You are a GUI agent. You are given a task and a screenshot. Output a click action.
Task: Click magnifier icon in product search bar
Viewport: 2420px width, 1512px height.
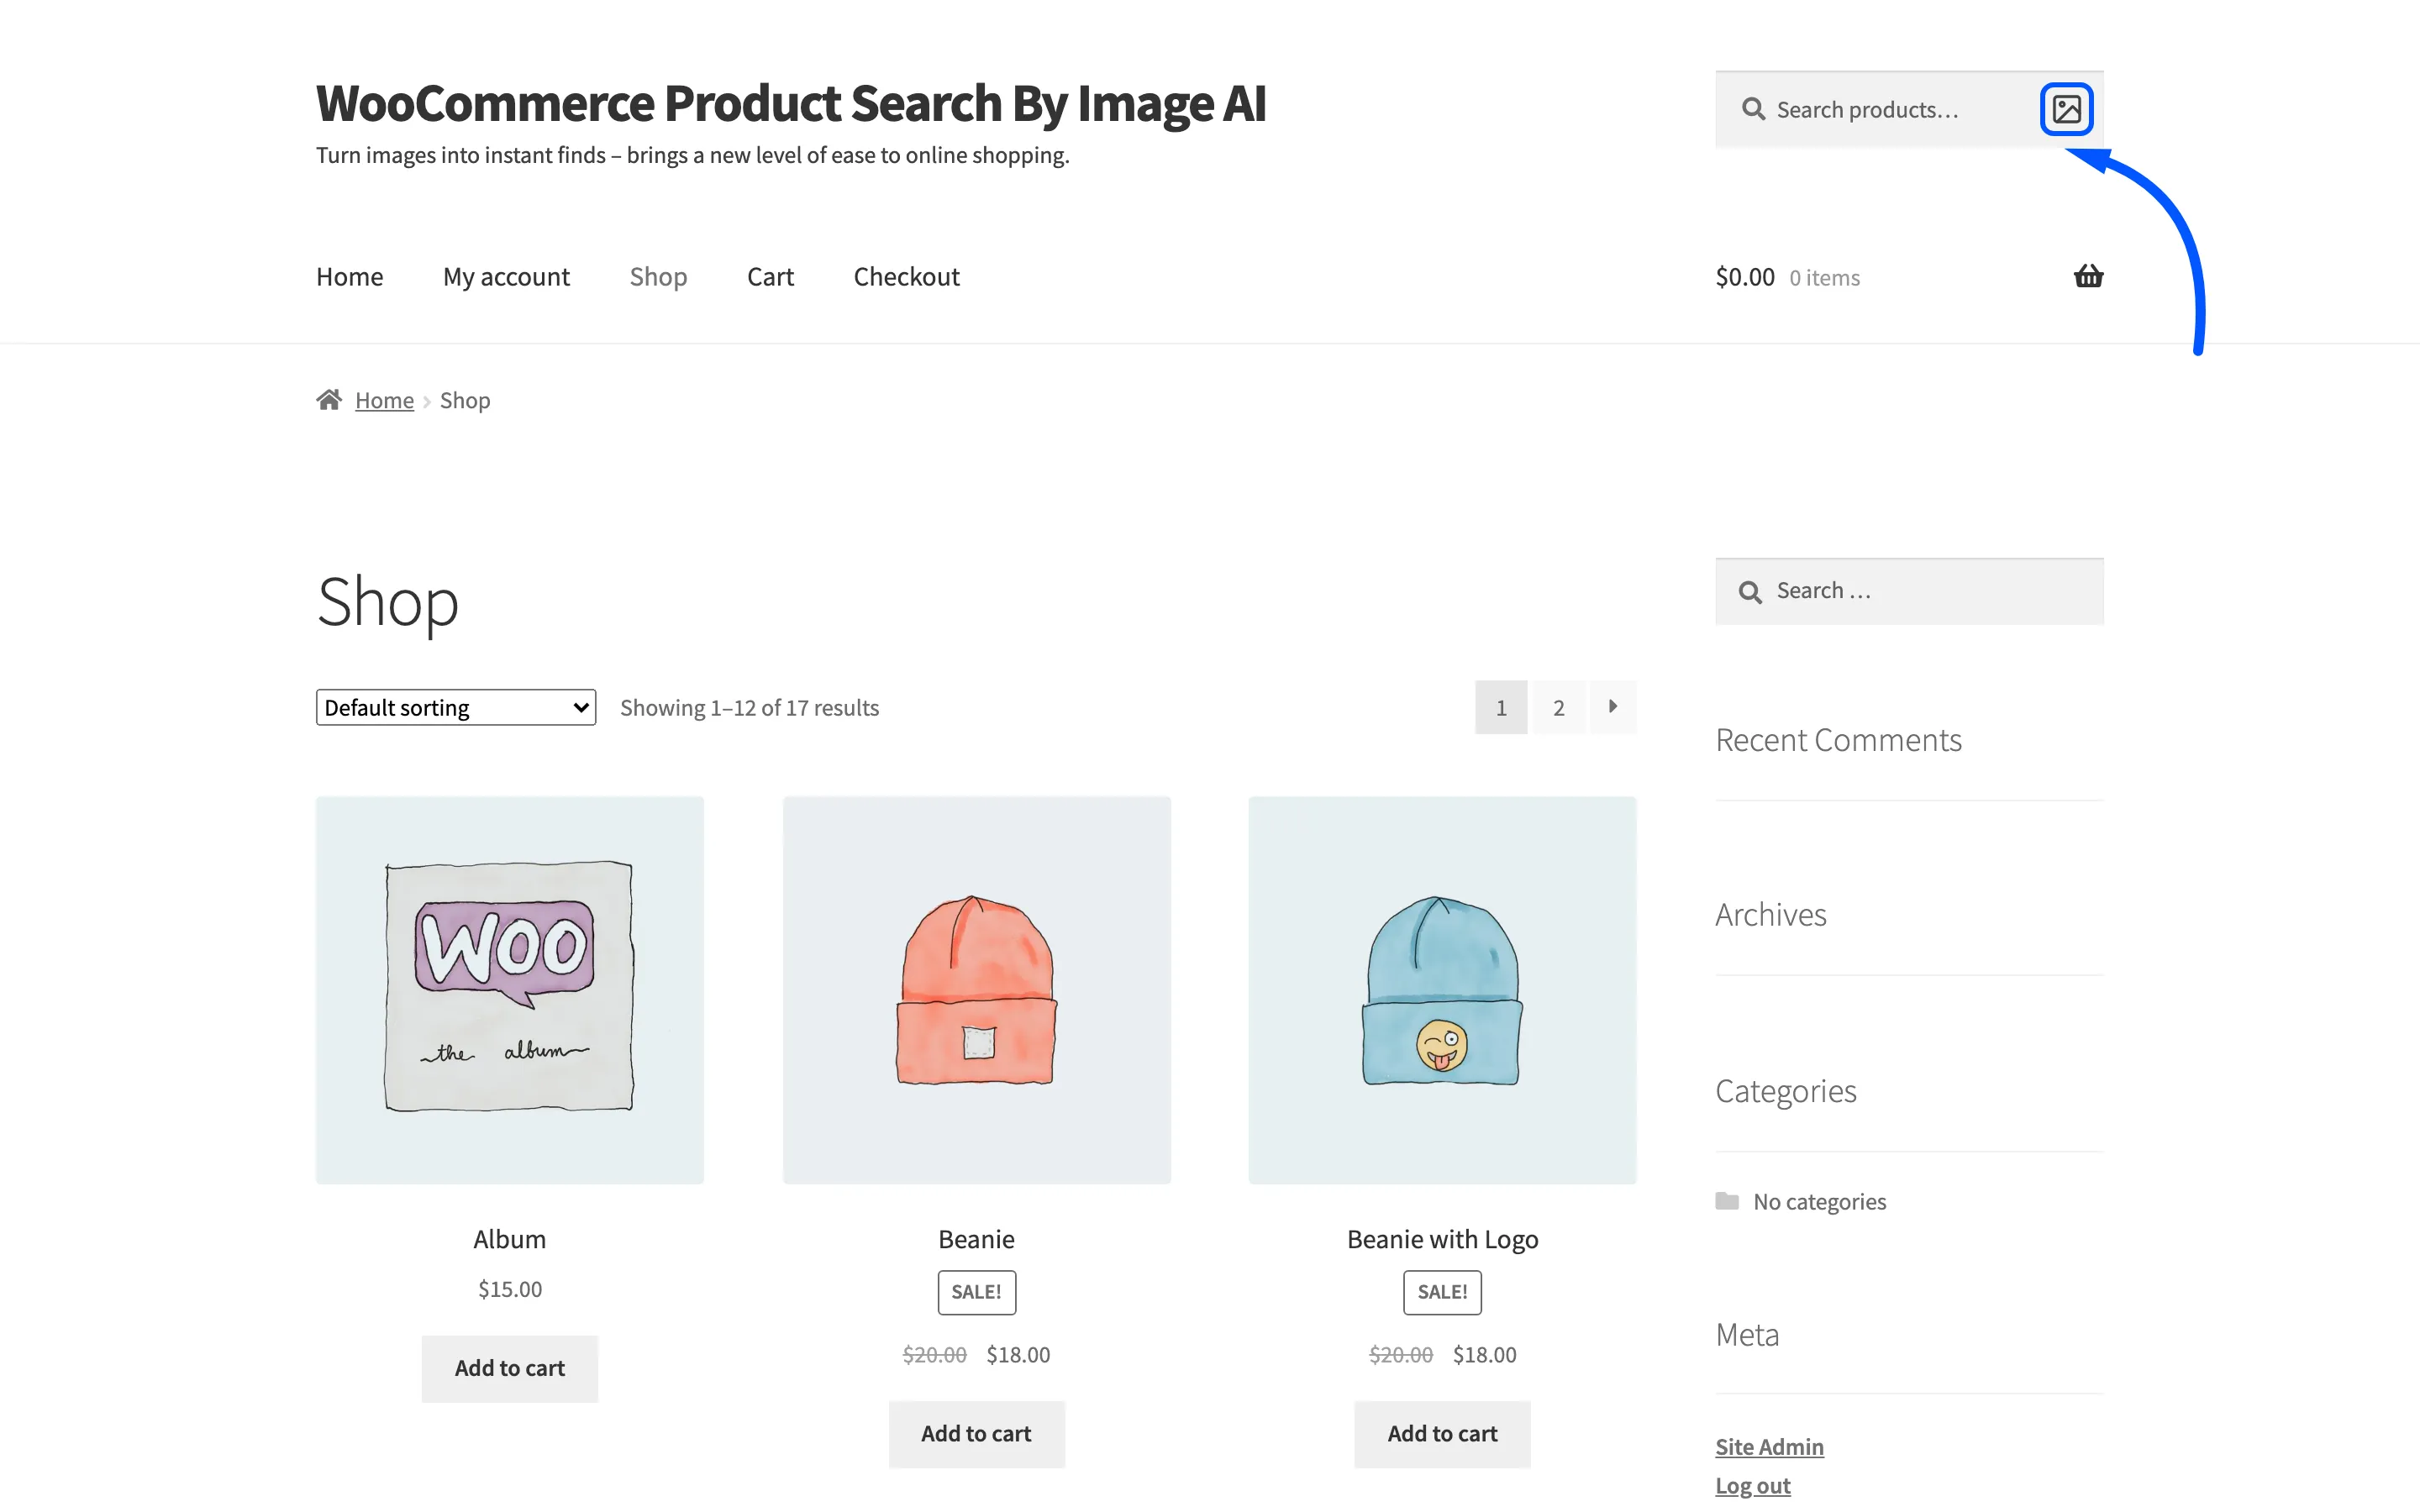click(1753, 109)
